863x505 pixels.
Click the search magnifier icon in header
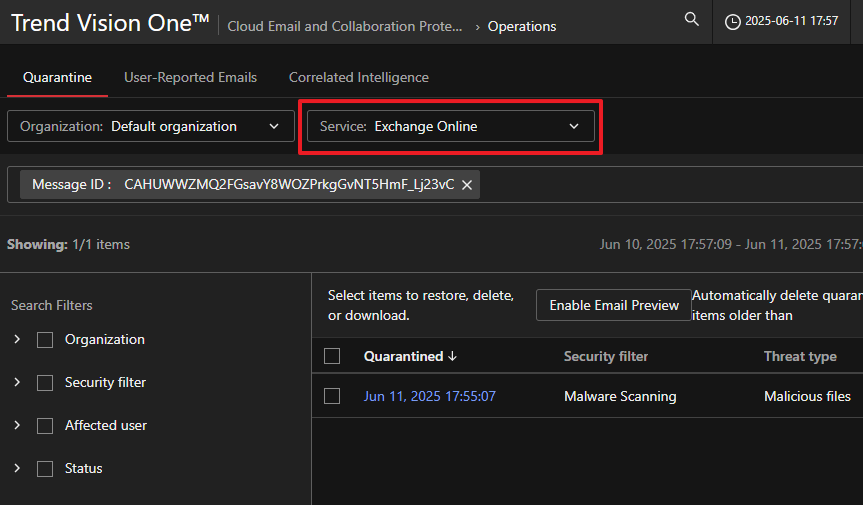tap(691, 19)
